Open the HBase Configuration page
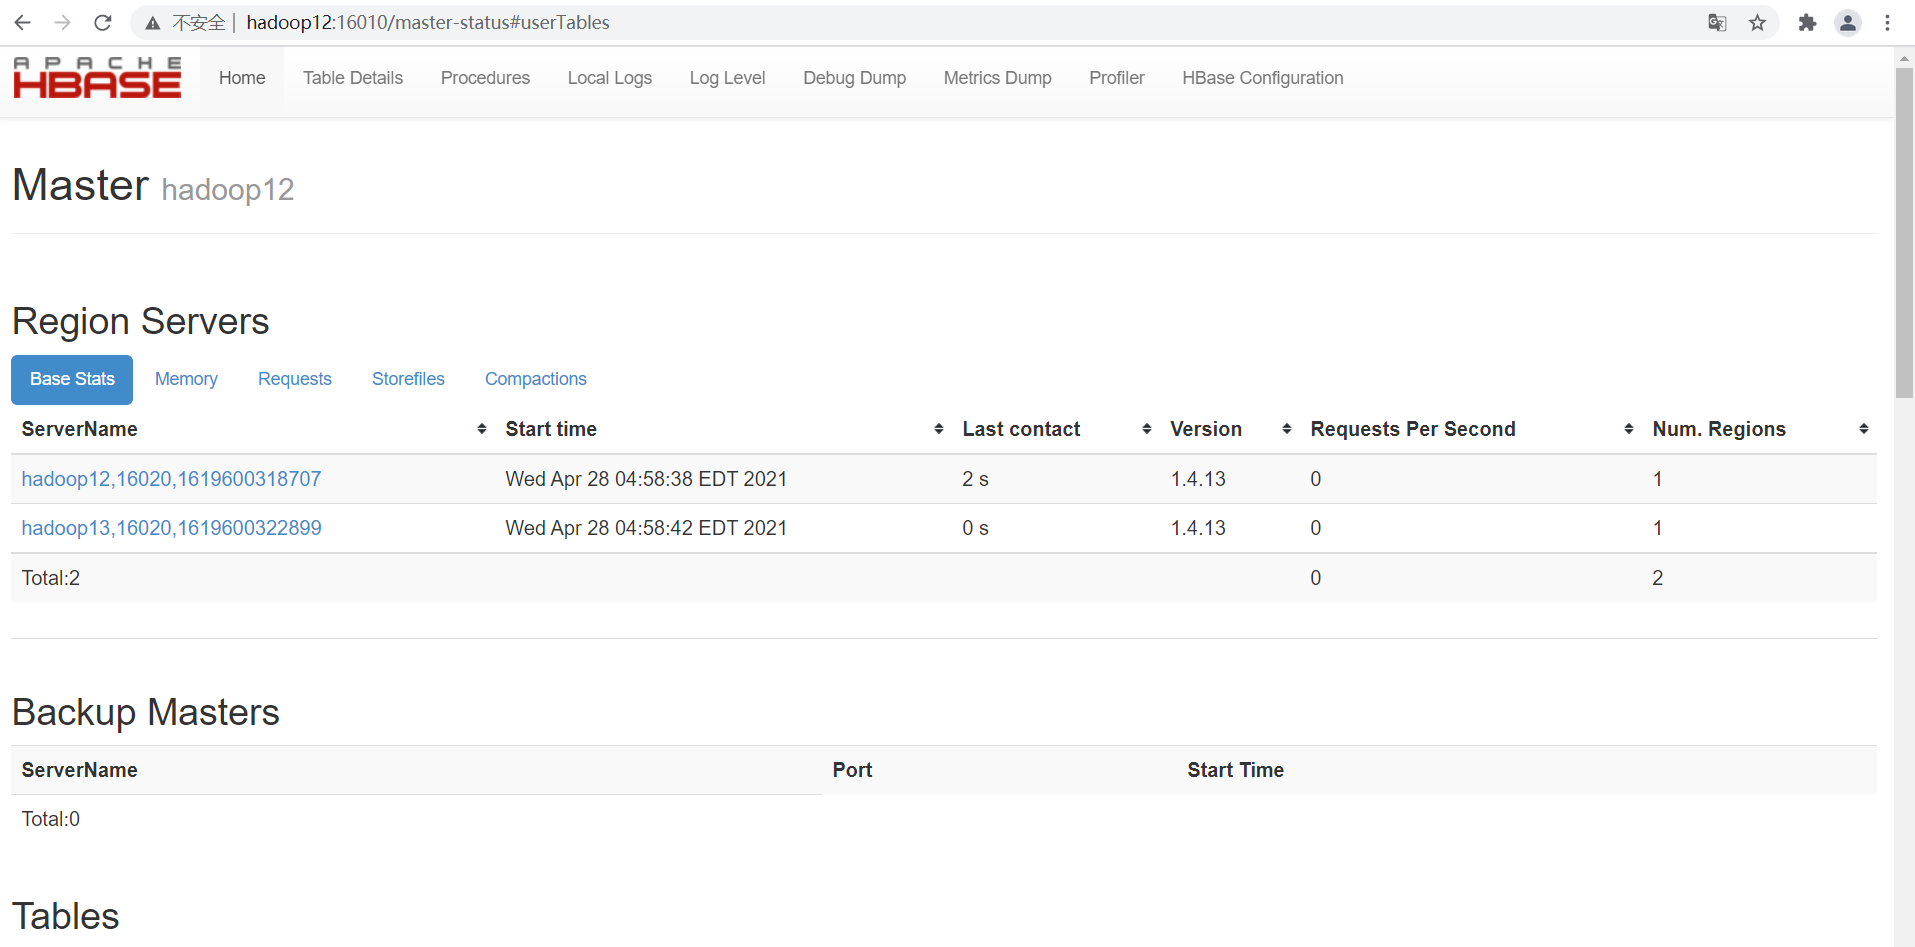The width and height of the screenshot is (1915, 947). coord(1262,77)
